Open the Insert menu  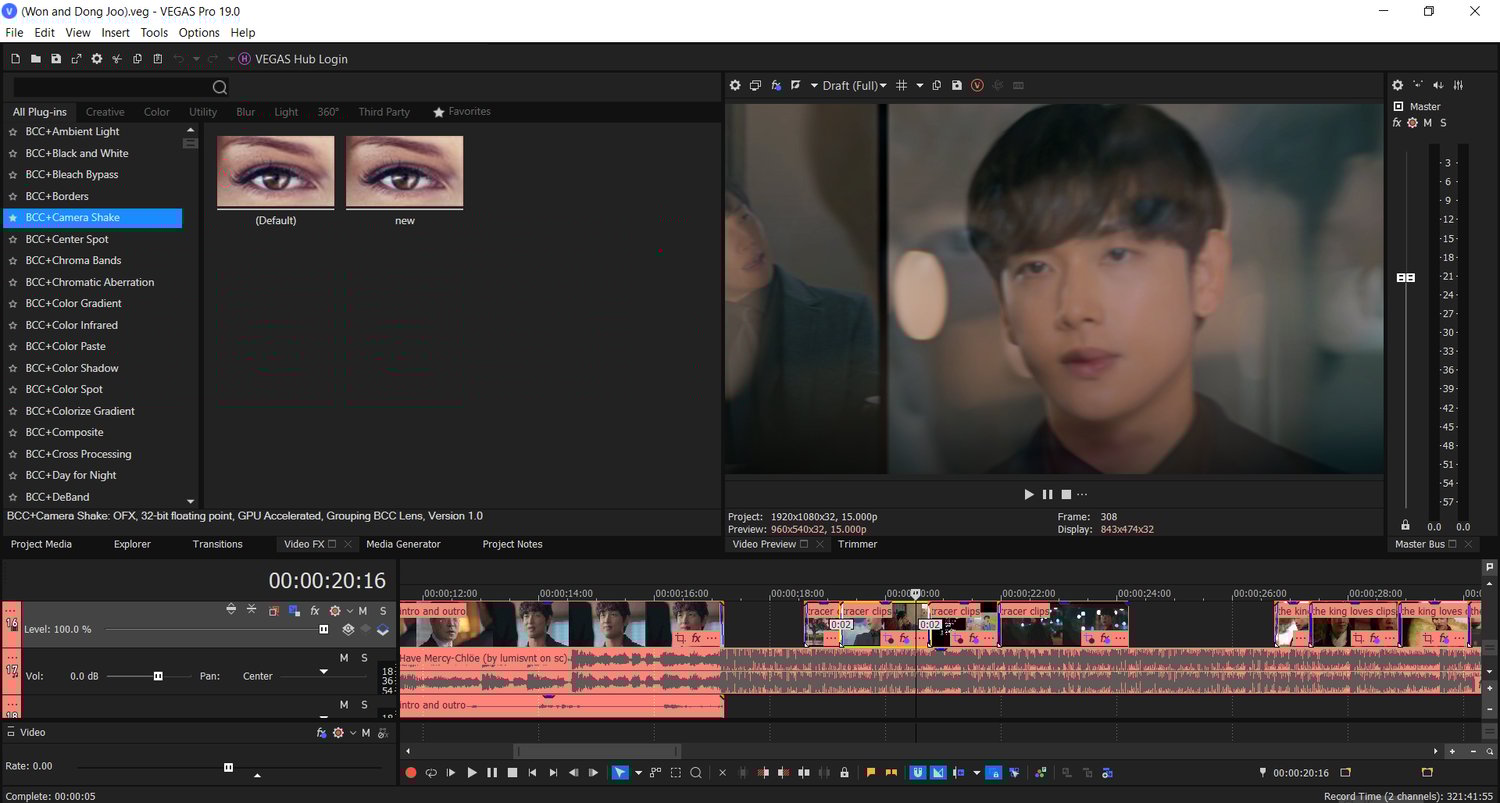[116, 33]
